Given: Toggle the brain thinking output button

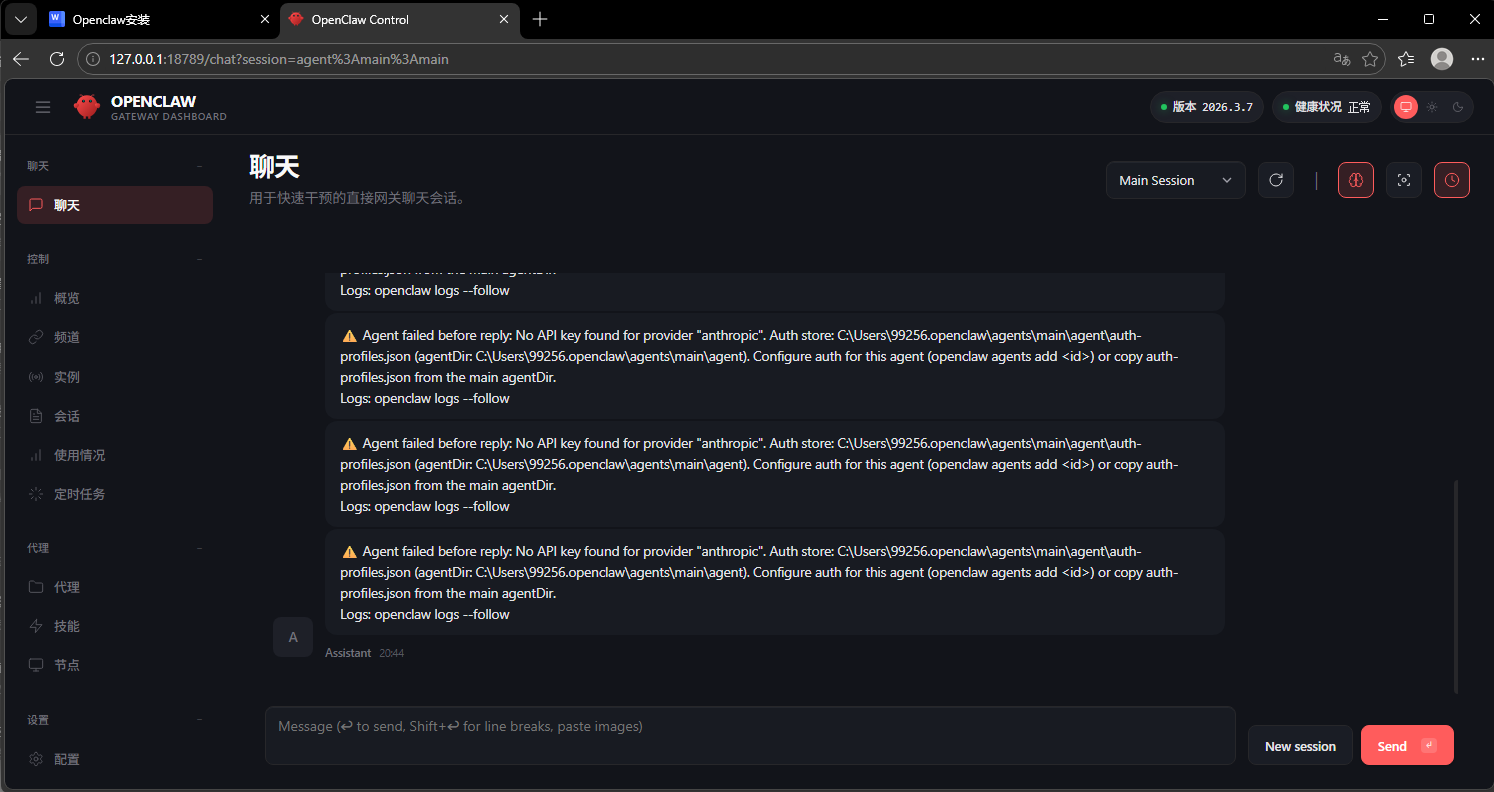Looking at the screenshot, I should click(x=1356, y=180).
